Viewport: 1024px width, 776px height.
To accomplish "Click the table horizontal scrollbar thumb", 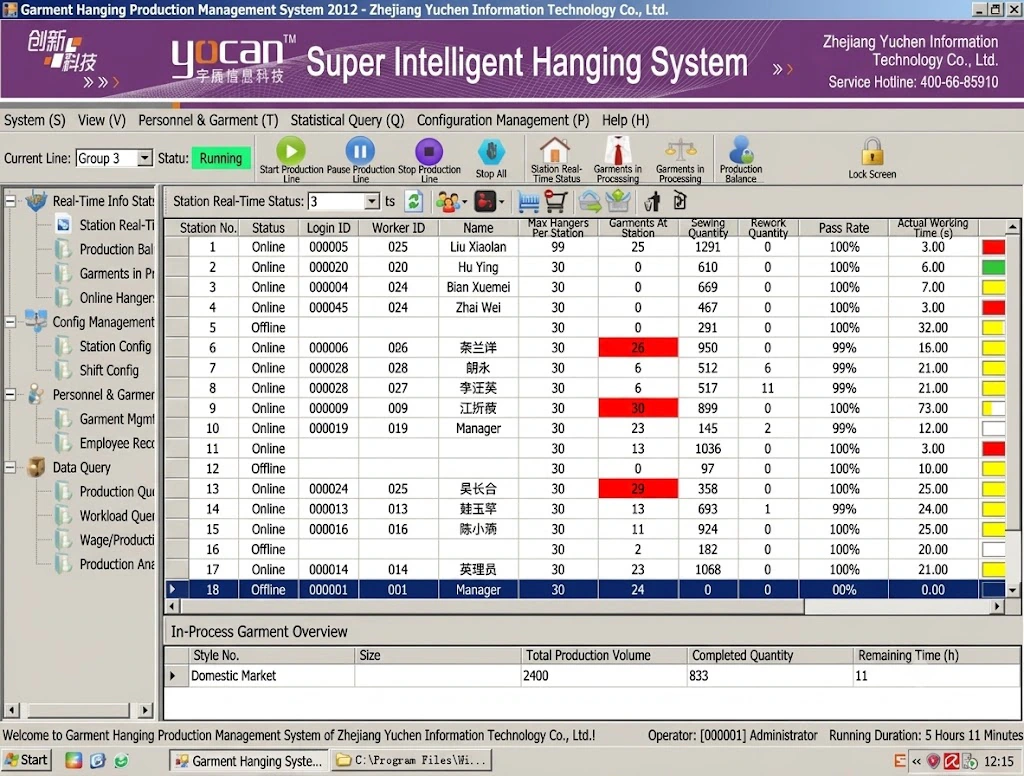I will tap(491, 606).
